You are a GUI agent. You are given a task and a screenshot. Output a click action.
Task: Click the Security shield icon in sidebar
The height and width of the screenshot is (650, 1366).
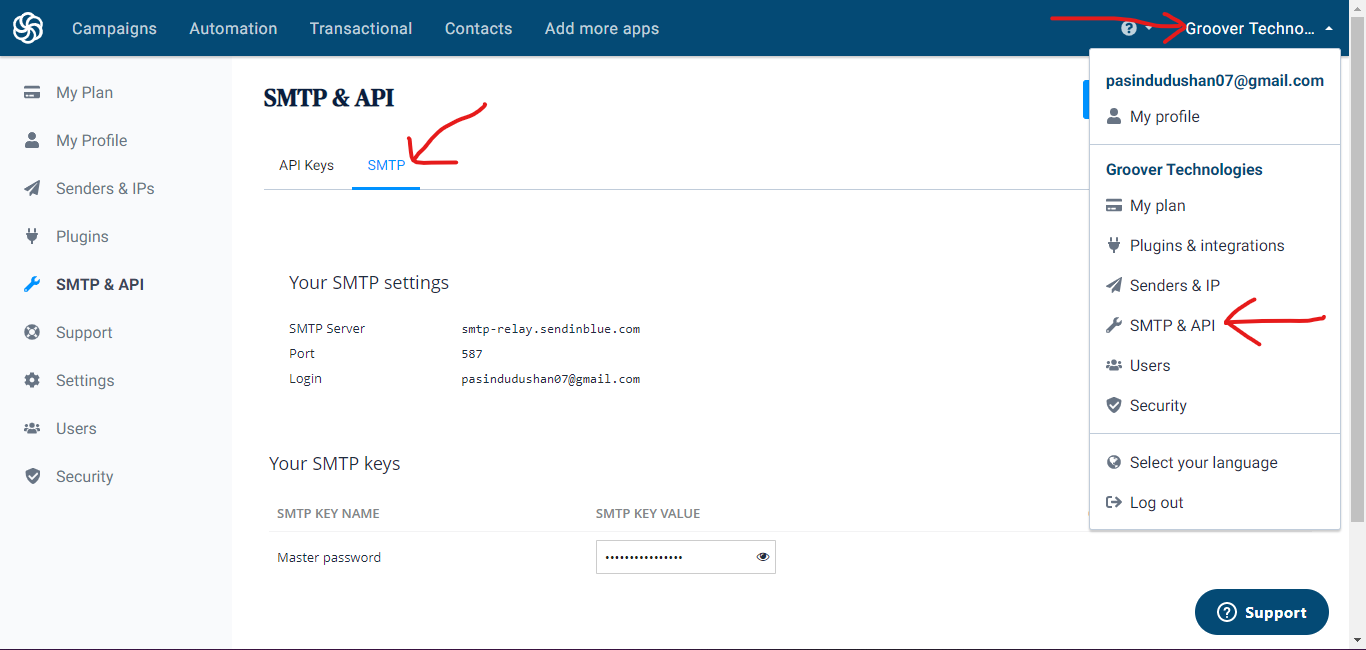[32, 476]
